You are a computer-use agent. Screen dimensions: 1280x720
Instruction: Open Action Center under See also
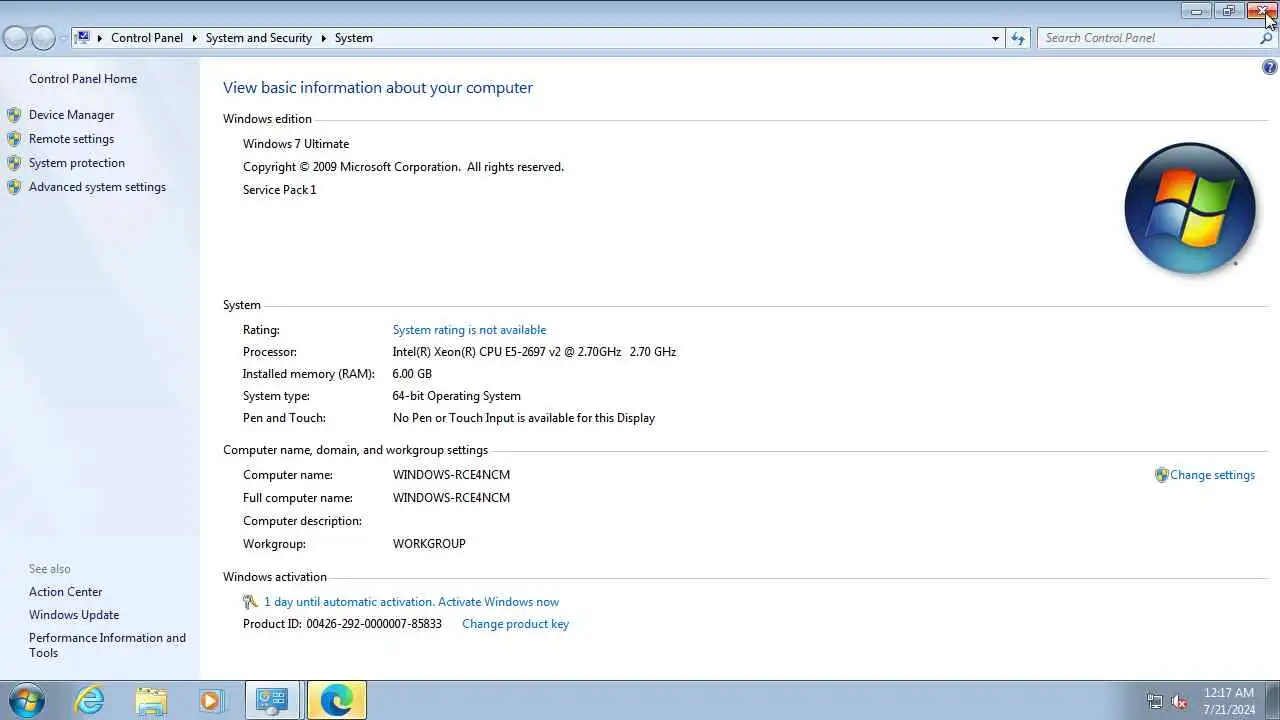(65, 592)
